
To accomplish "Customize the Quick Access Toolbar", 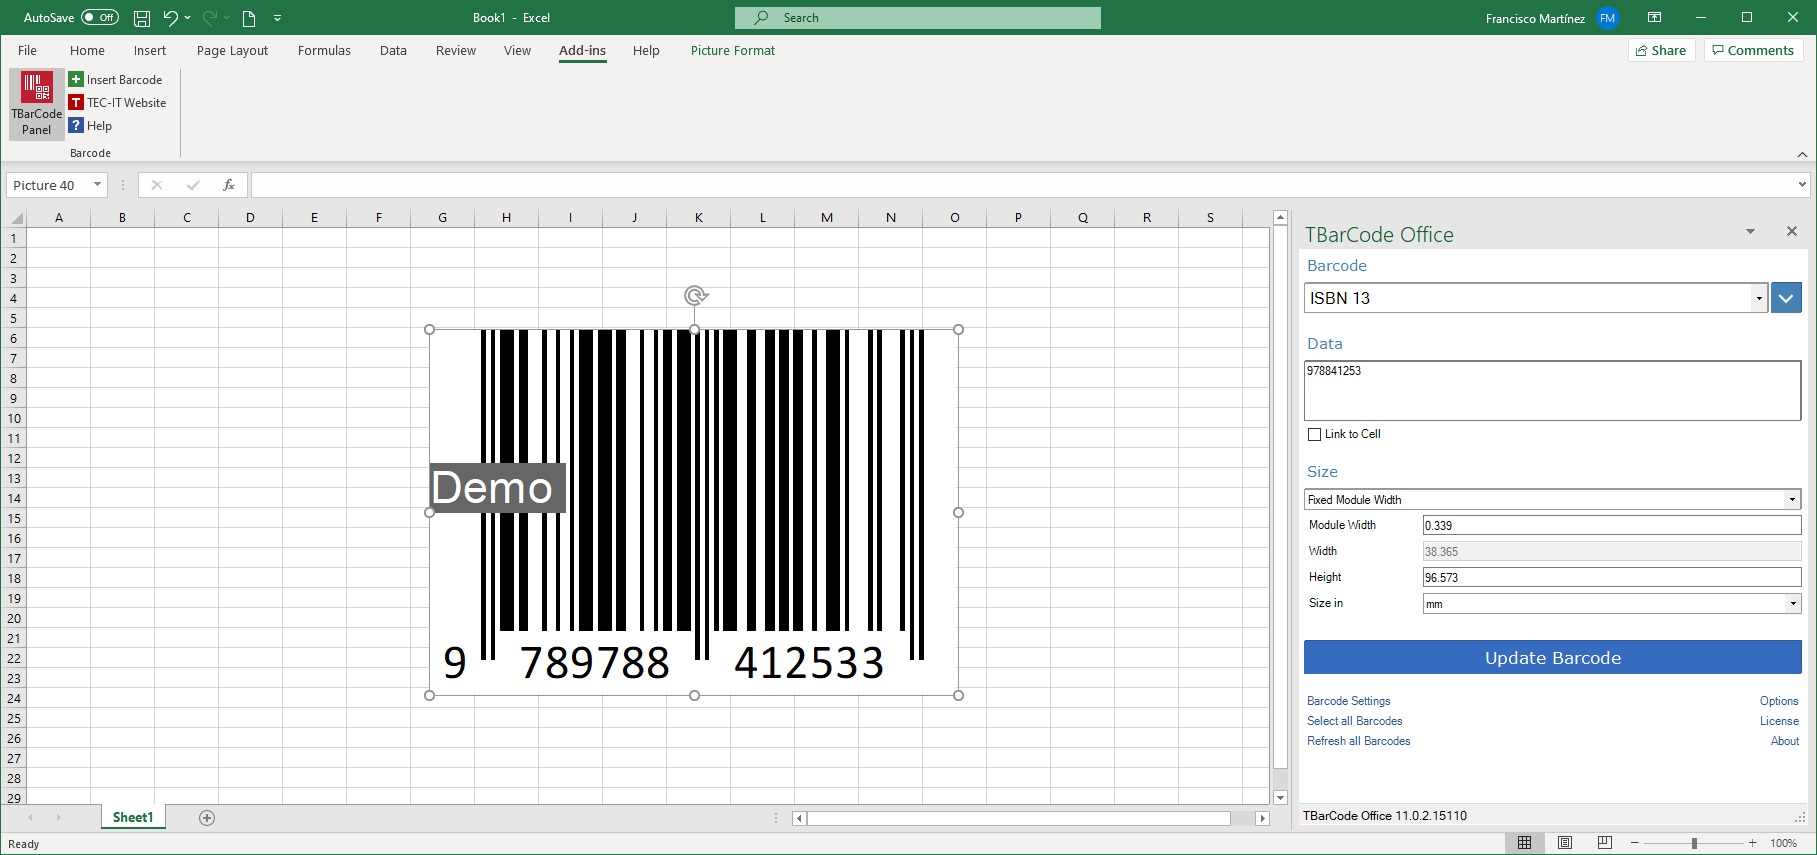I will [277, 18].
